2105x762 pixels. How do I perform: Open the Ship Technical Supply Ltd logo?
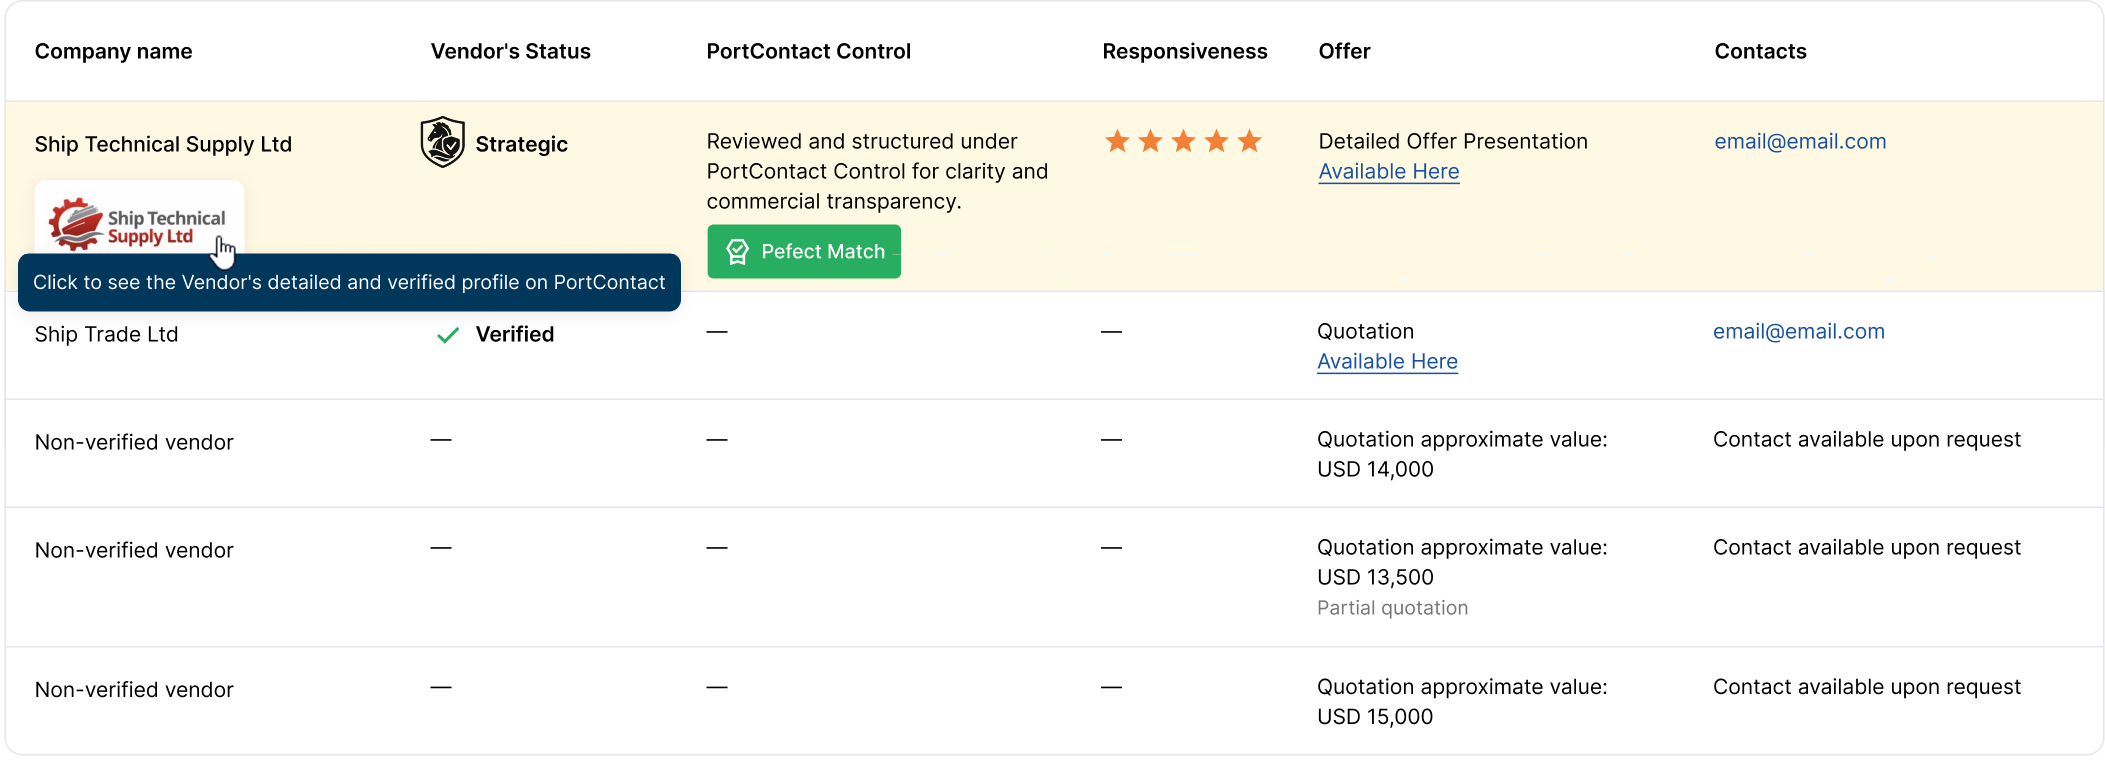point(139,222)
